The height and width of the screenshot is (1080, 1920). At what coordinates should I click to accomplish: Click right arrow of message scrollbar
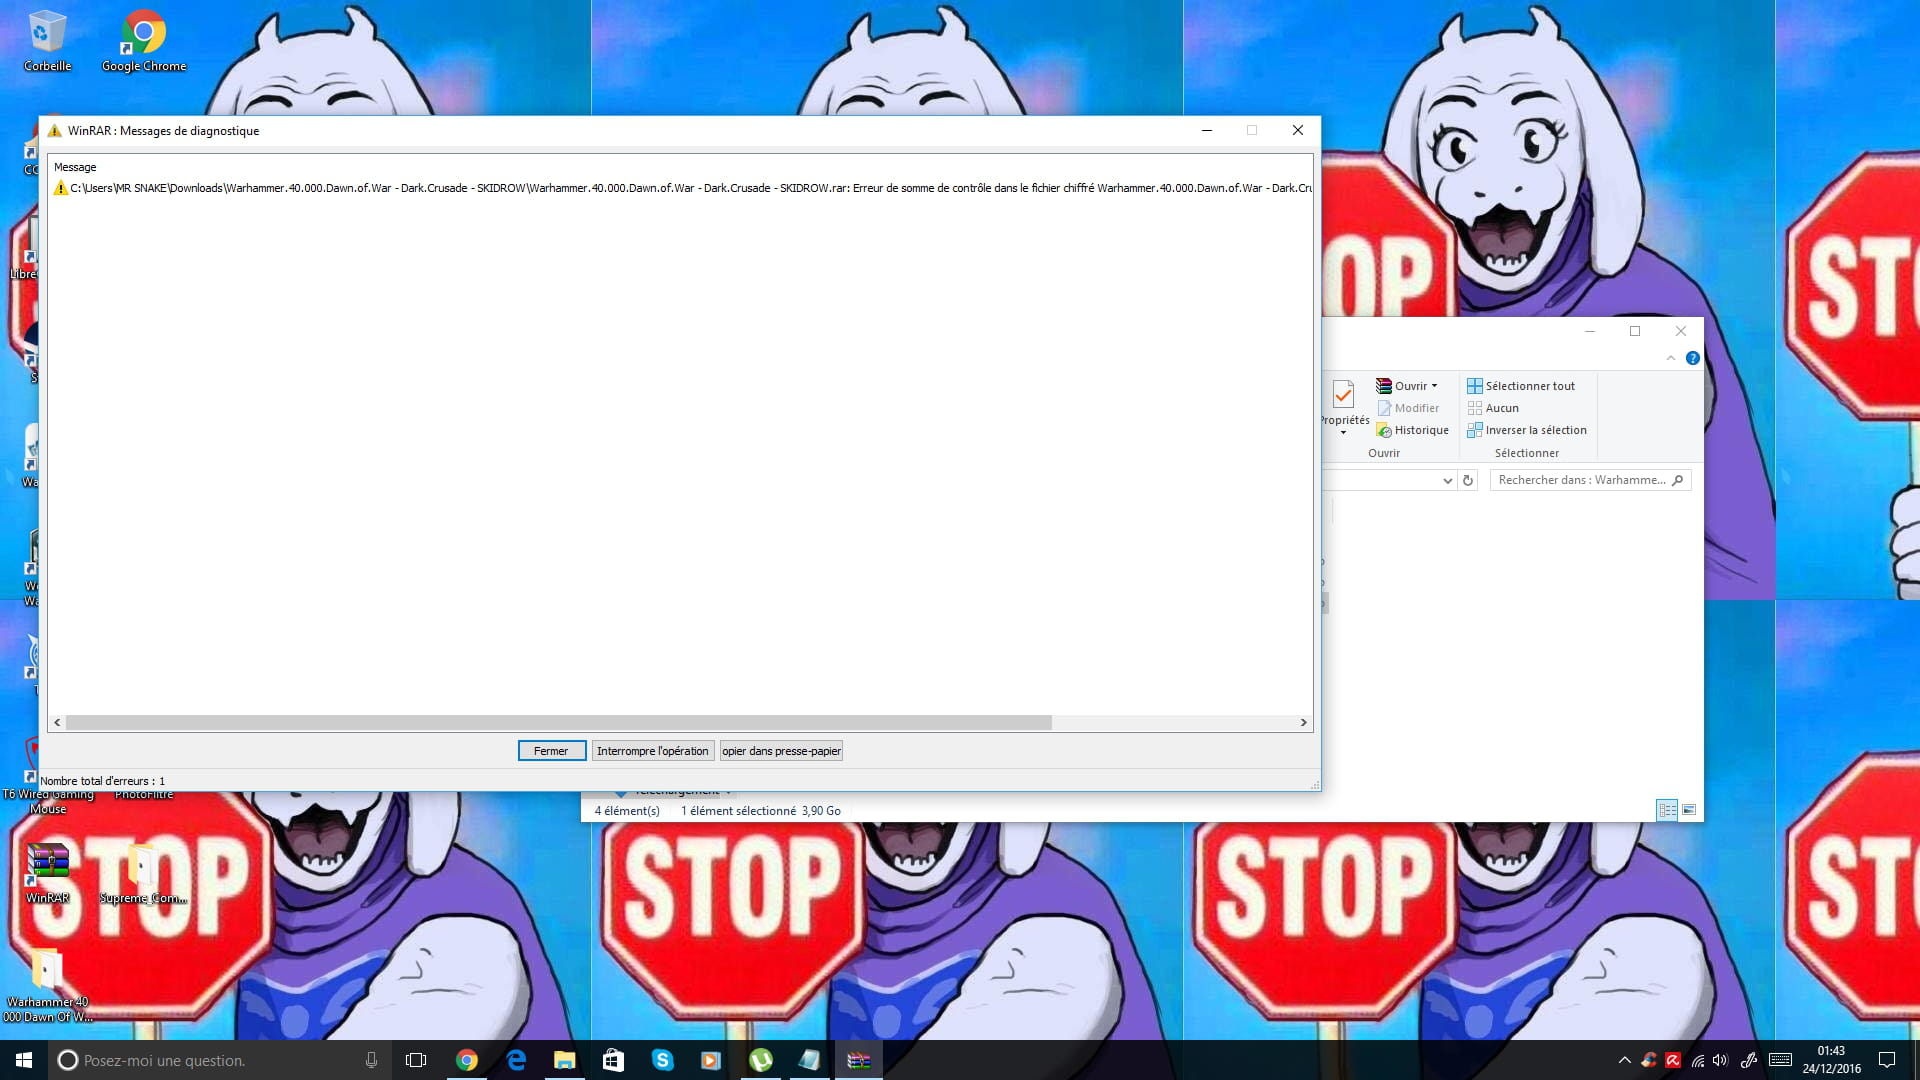[1303, 722]
